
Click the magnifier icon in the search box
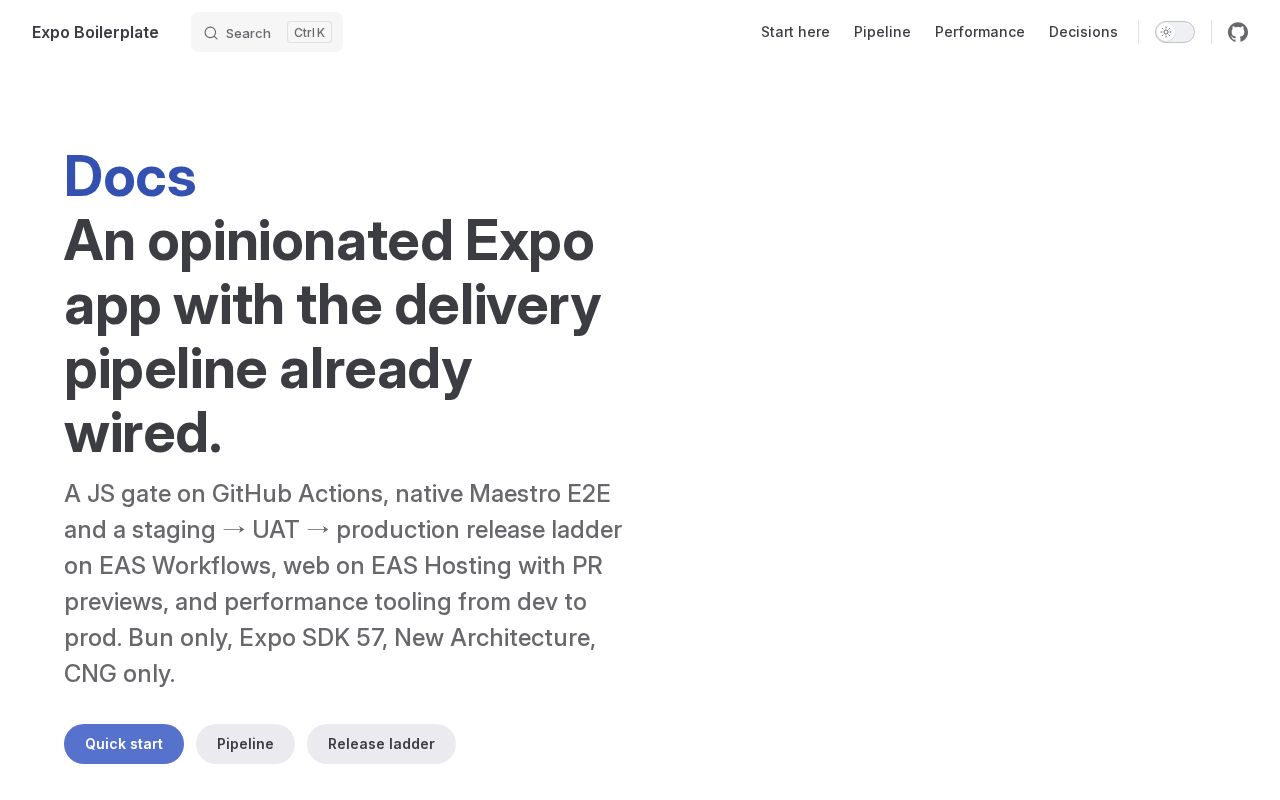(211, 33)
